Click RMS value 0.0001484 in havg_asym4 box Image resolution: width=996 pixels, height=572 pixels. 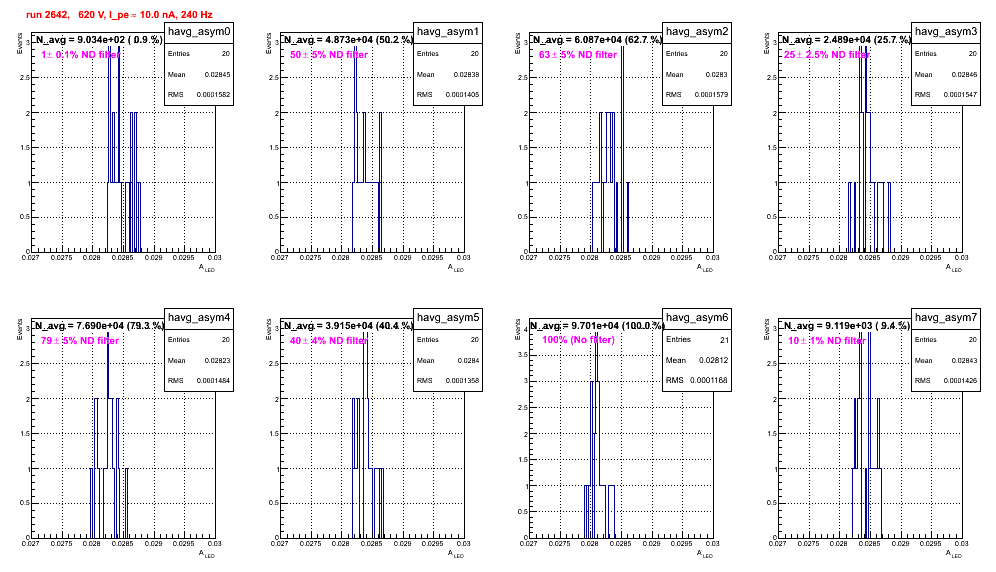[213, 381]
